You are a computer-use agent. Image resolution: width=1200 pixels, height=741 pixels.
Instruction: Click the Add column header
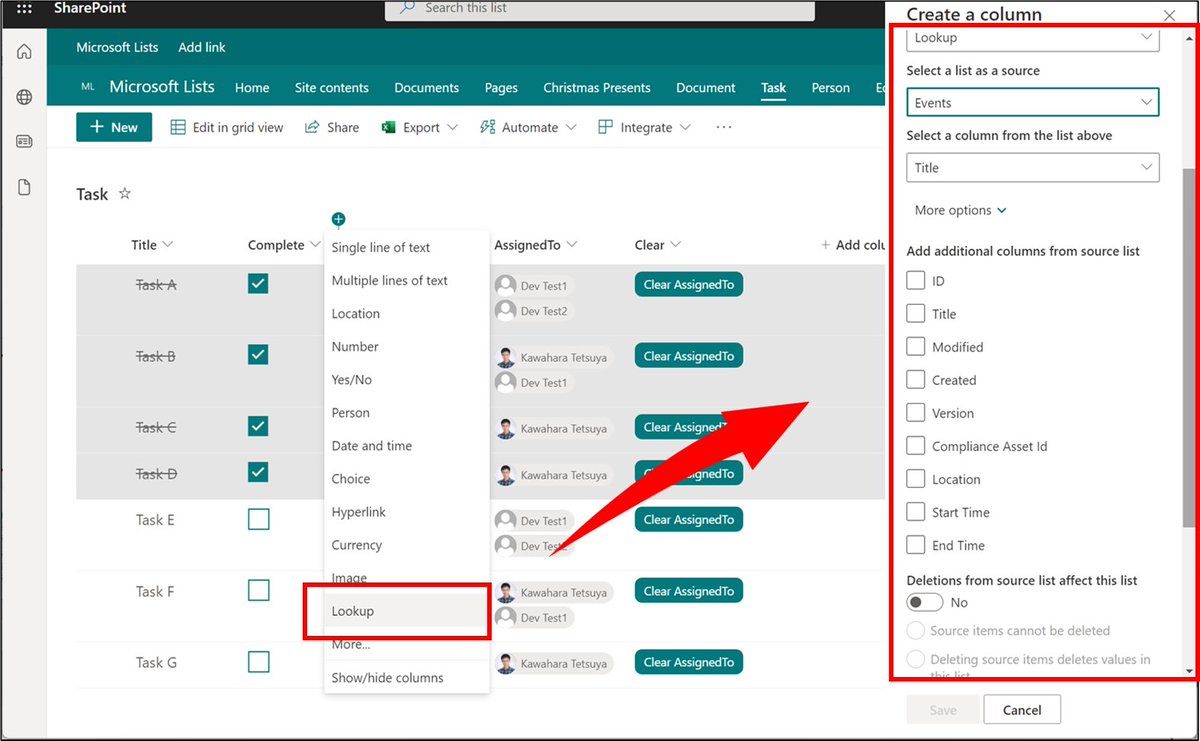[x=852, y=245]
